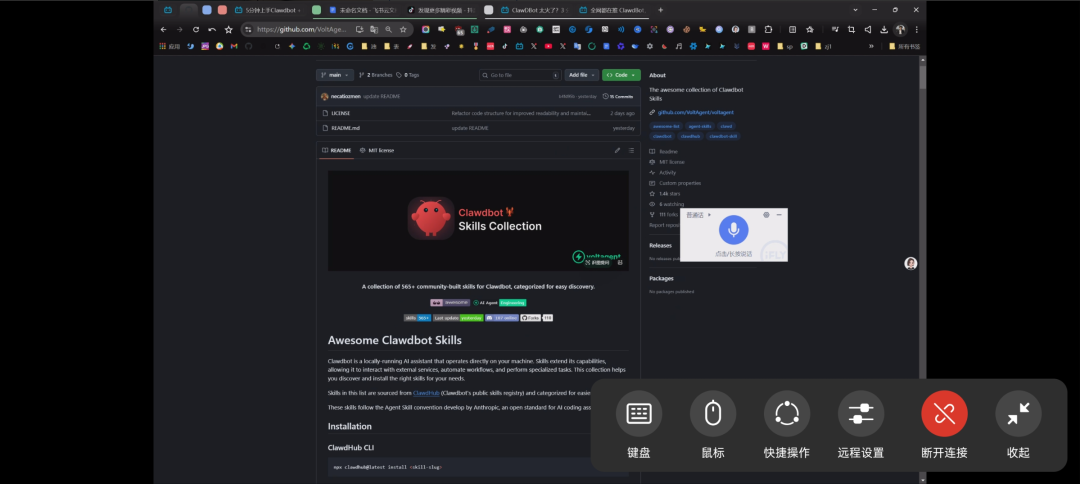
Task: Expand the Add file dropdown
Action: click(x=581, y=75)
